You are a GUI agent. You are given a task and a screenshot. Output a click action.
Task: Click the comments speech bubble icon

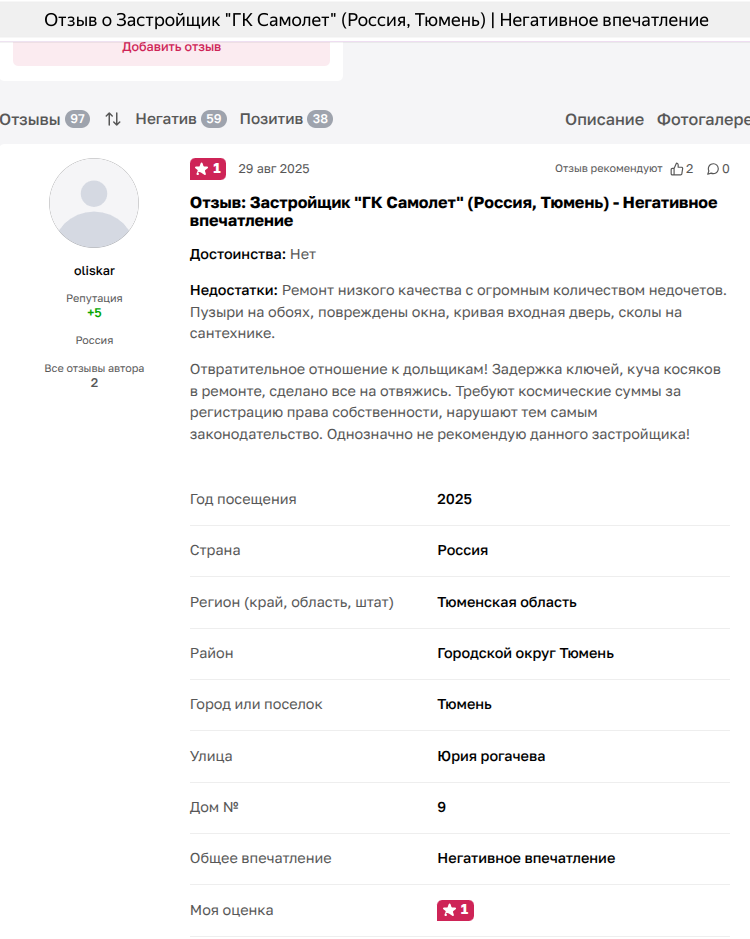tap(712, 169)
